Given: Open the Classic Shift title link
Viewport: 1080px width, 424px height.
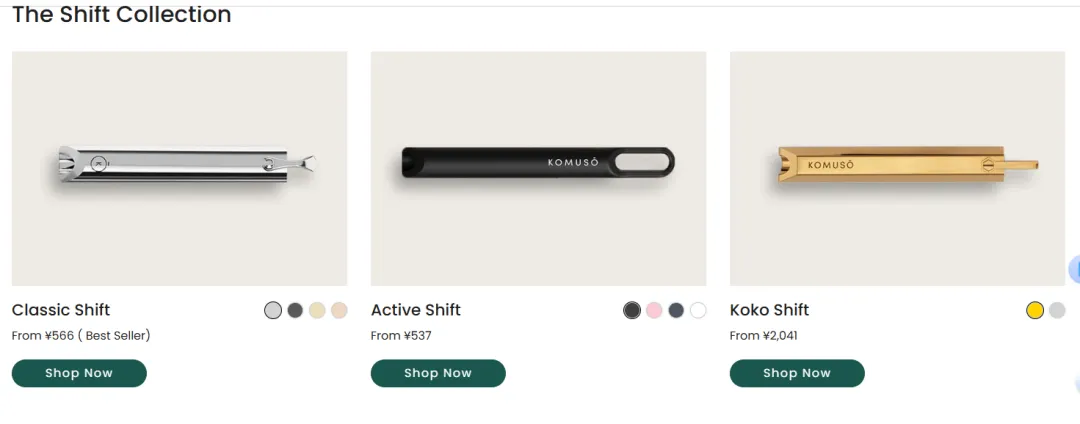Looking at the screenshot, I should 61,310.
